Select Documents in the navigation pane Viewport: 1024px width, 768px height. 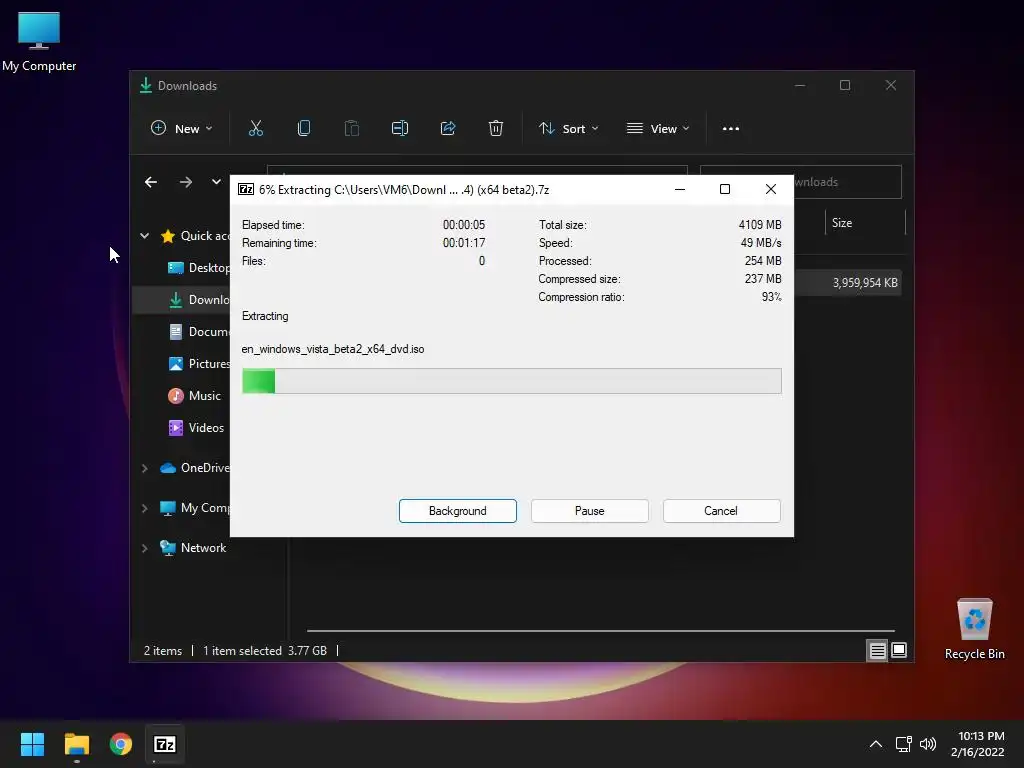(199, 332)
